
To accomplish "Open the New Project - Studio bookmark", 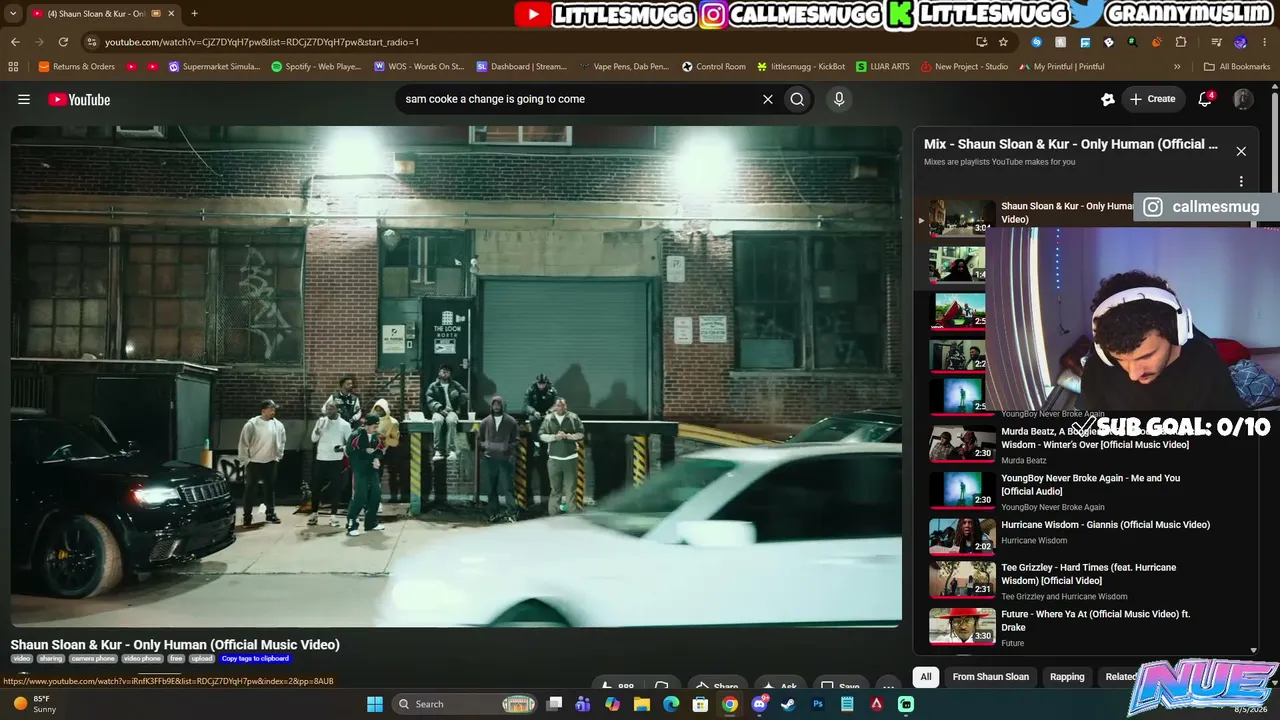I will coord(964,67).
